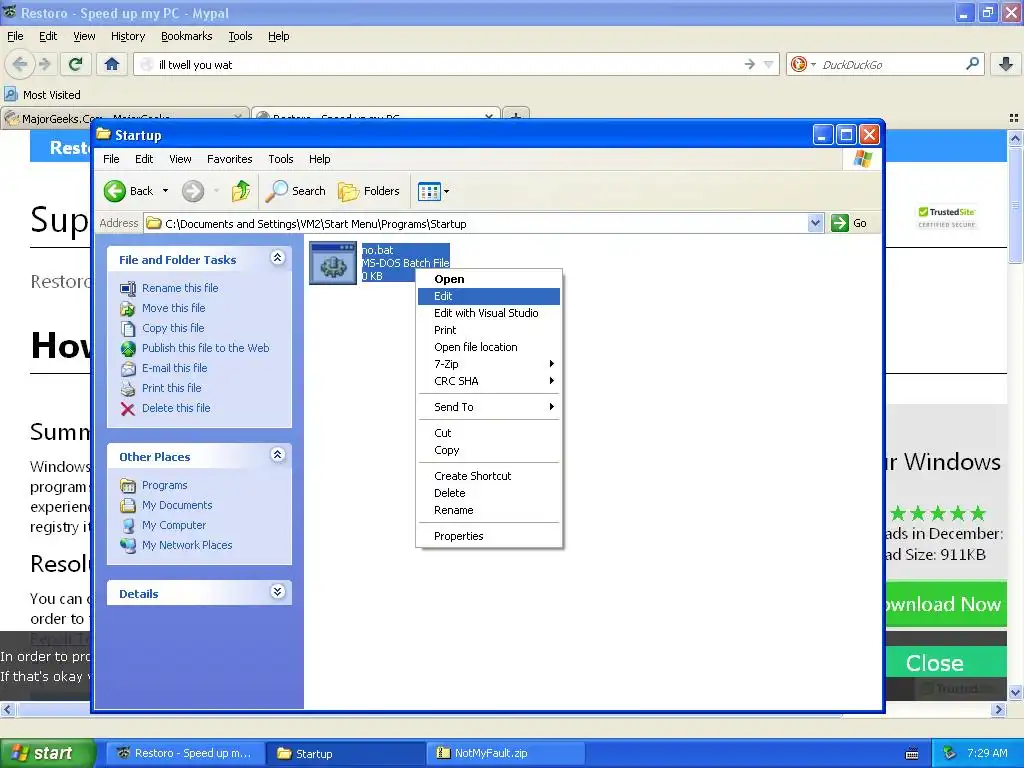Click the DuckDuckGo search field
This screenshot has height=768, width=1024.
tap(888, 65)
